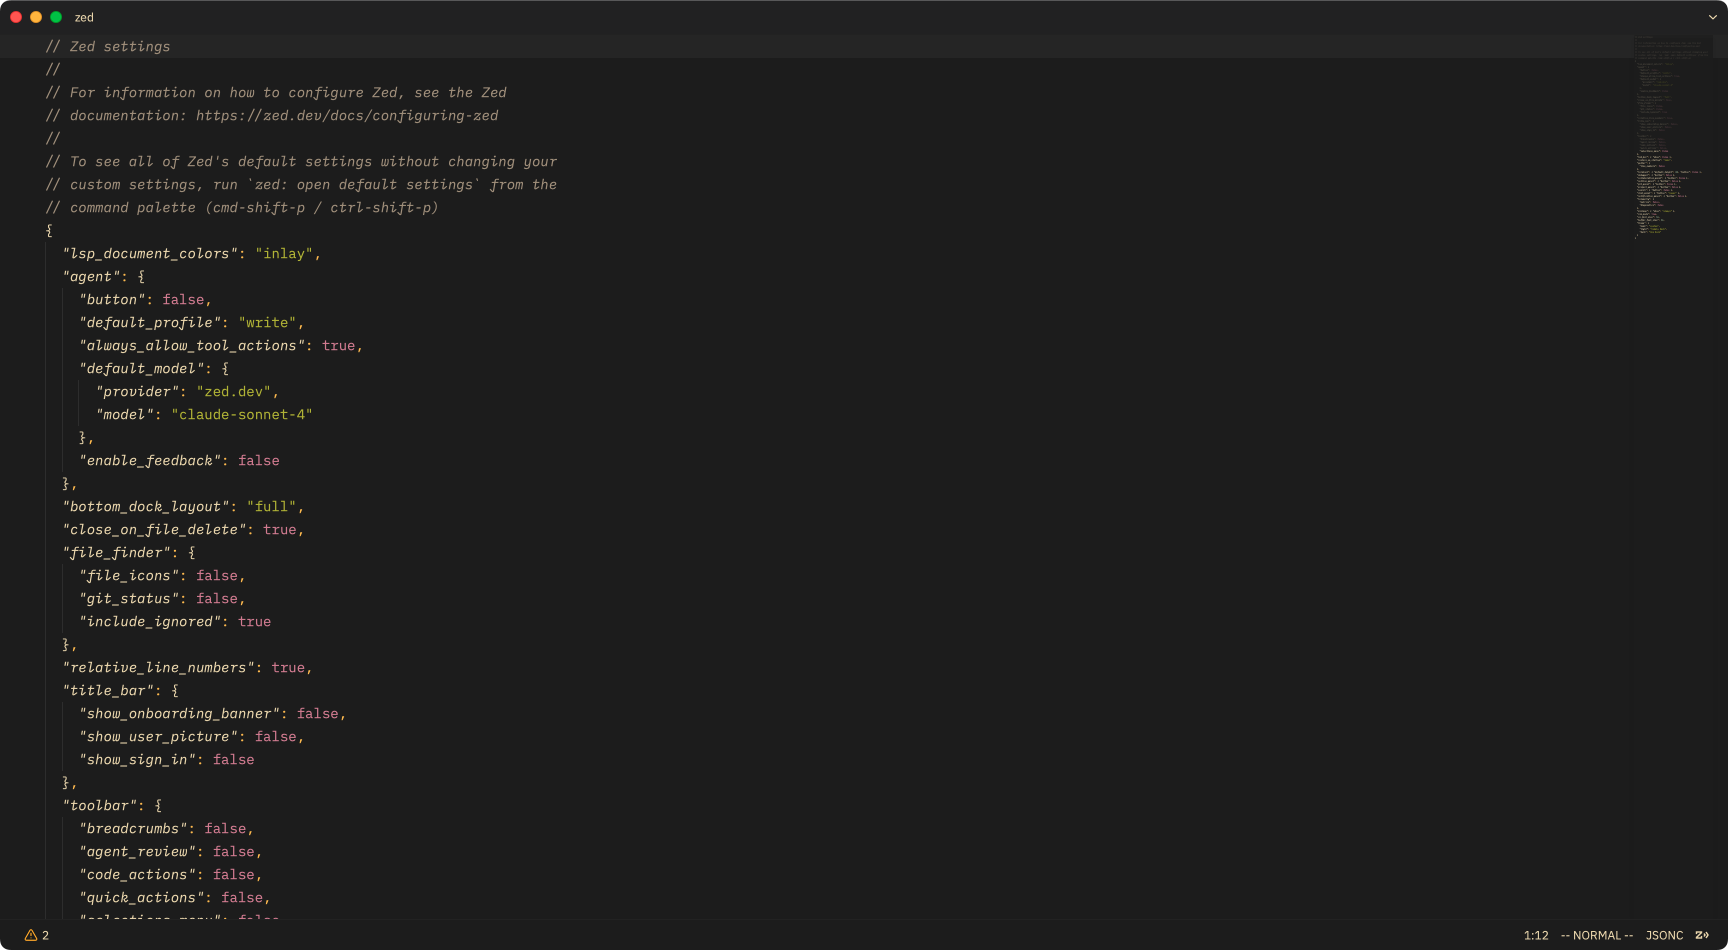The width and height of the screenshot is (1728, 950).
Task: Click the 'For information on how to configure' comment
Action: point(276,93)
